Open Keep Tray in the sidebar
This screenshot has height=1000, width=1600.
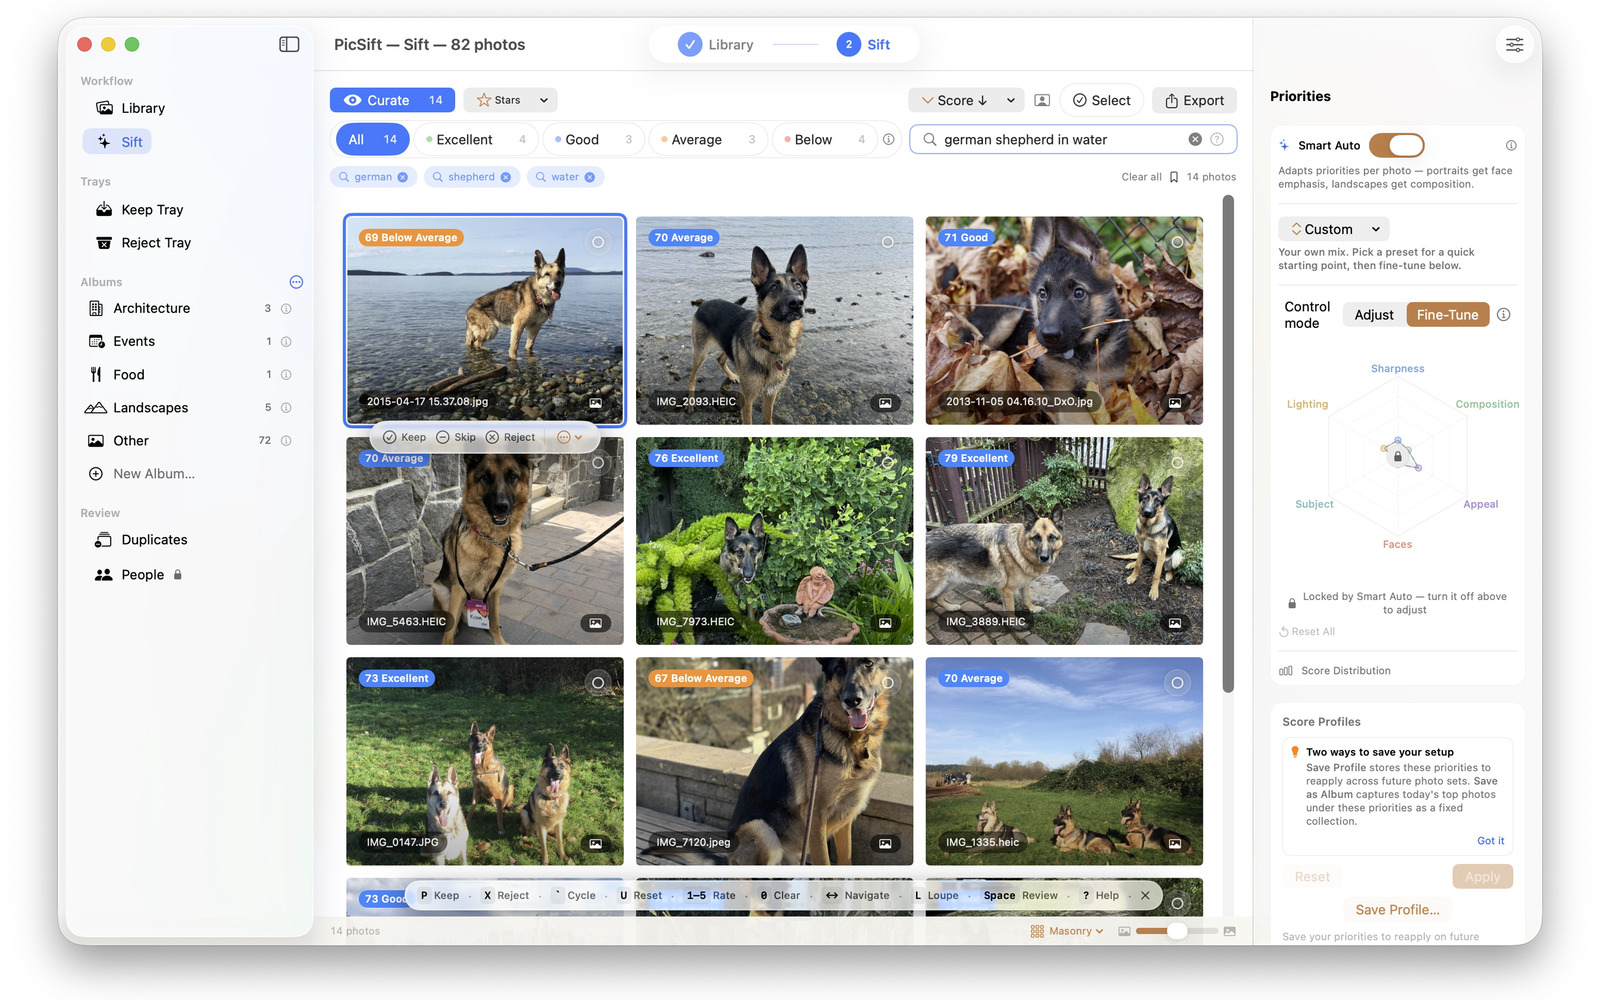tap(152, 210)
